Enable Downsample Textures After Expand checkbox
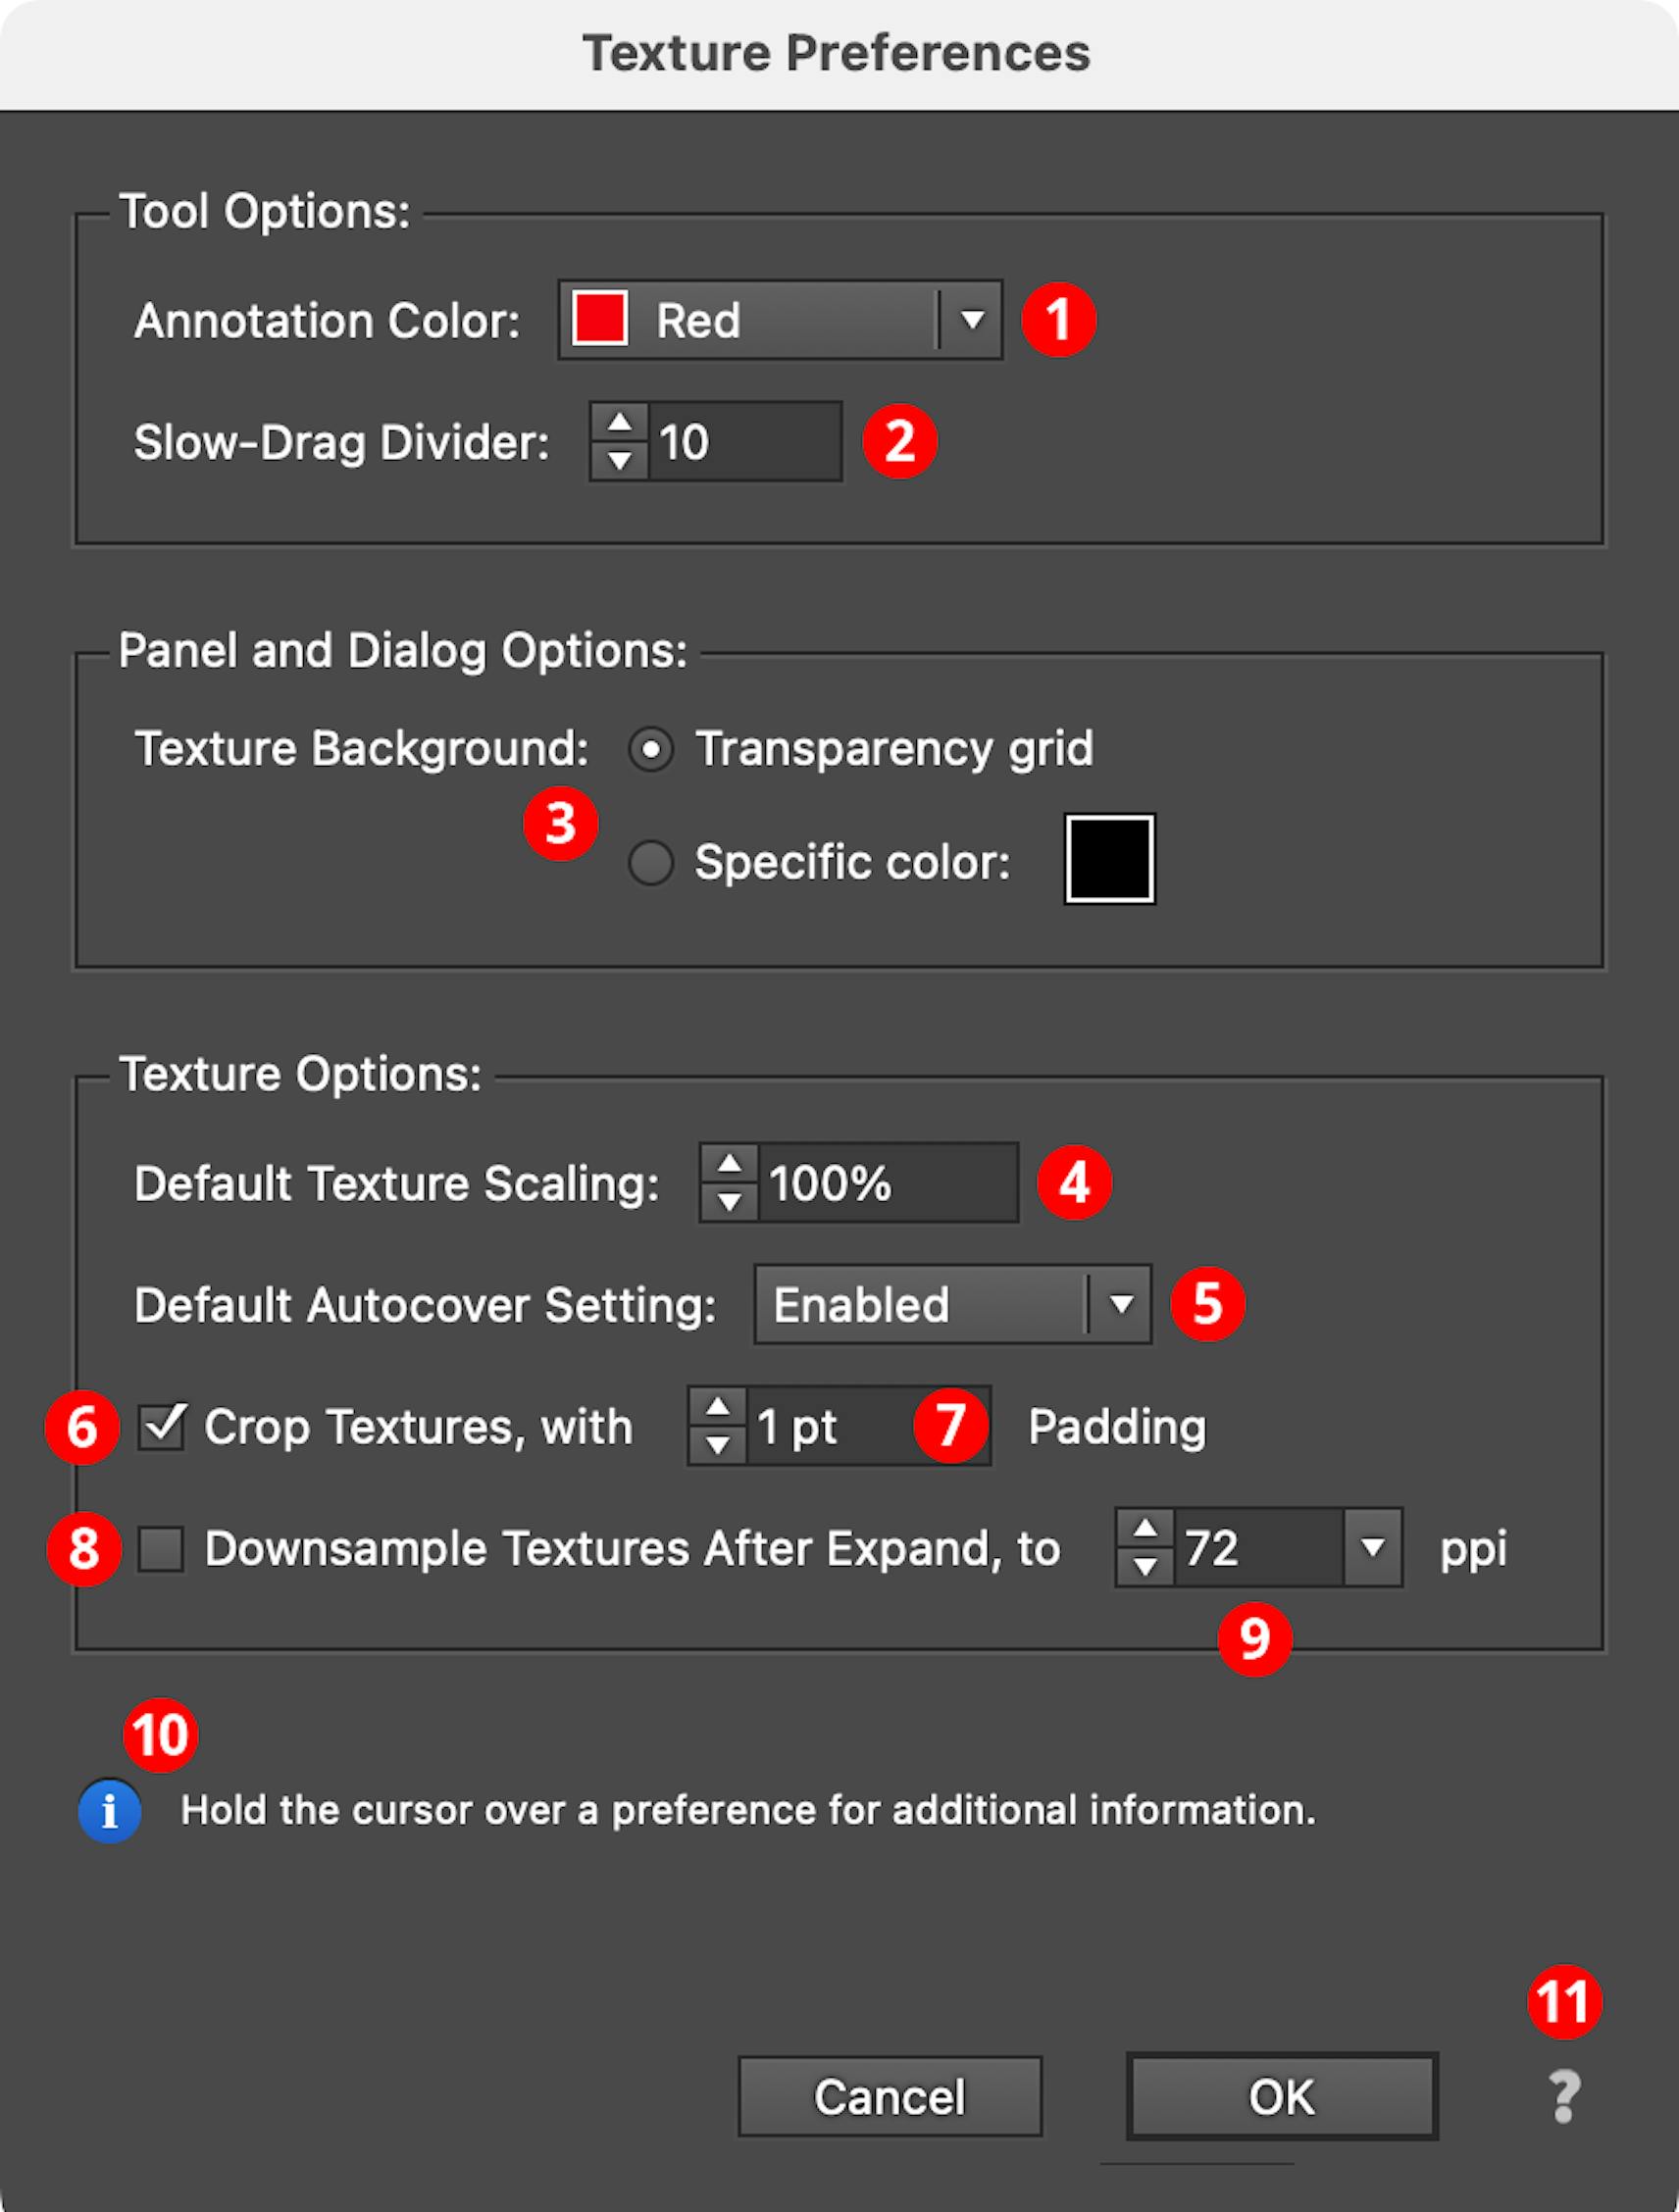The height and width of the screenshot is (2212, 1679). (x=161, y=1549)
